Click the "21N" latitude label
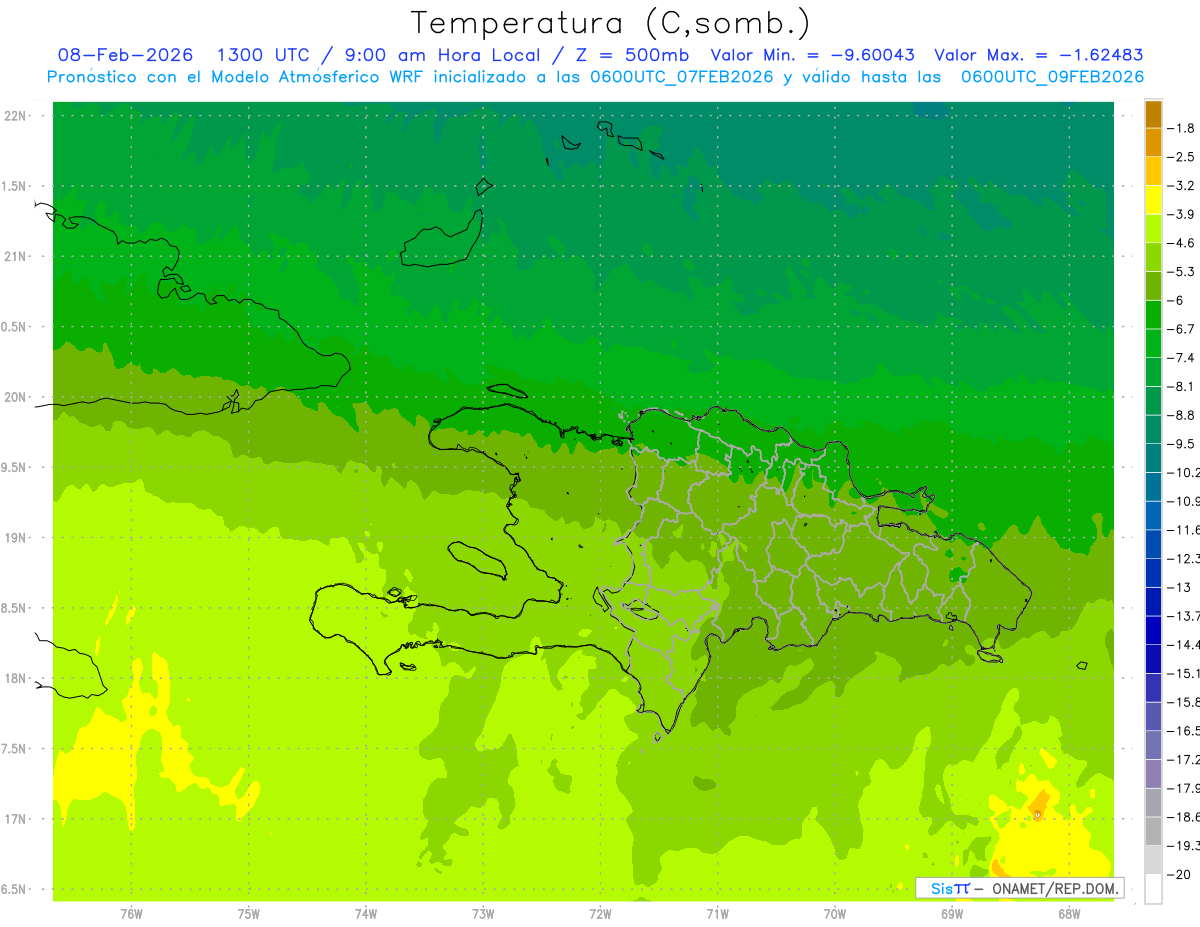This screenshot has width=1200, height=927. pyautogui.click(x=17, y=257)
